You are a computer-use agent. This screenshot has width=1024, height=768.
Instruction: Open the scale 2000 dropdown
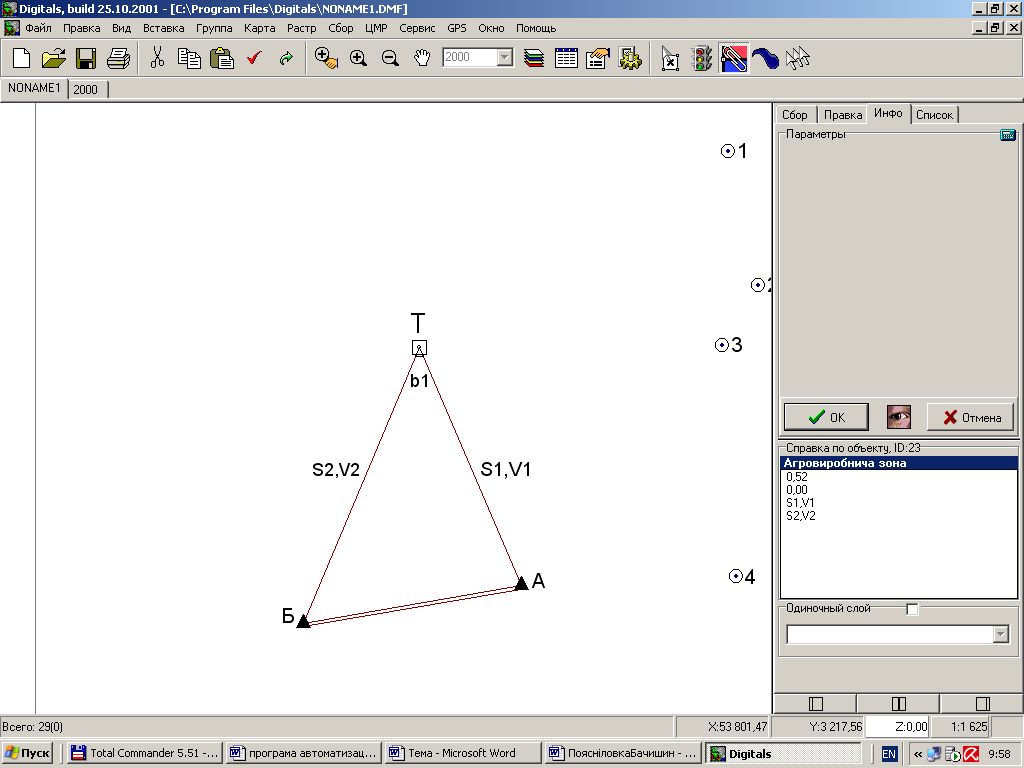[x=504, y=57]
